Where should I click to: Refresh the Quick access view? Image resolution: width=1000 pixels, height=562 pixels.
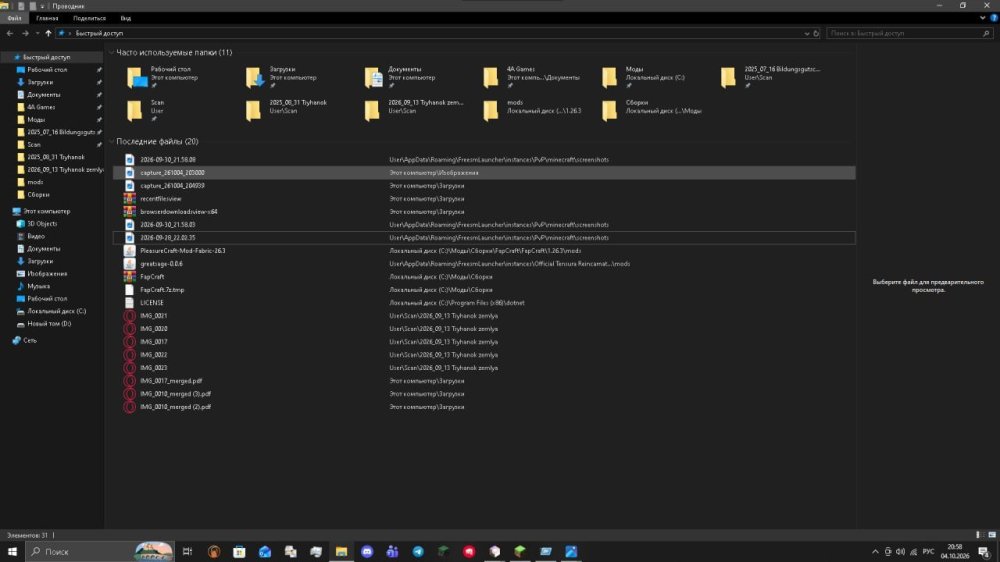[816, 33]
